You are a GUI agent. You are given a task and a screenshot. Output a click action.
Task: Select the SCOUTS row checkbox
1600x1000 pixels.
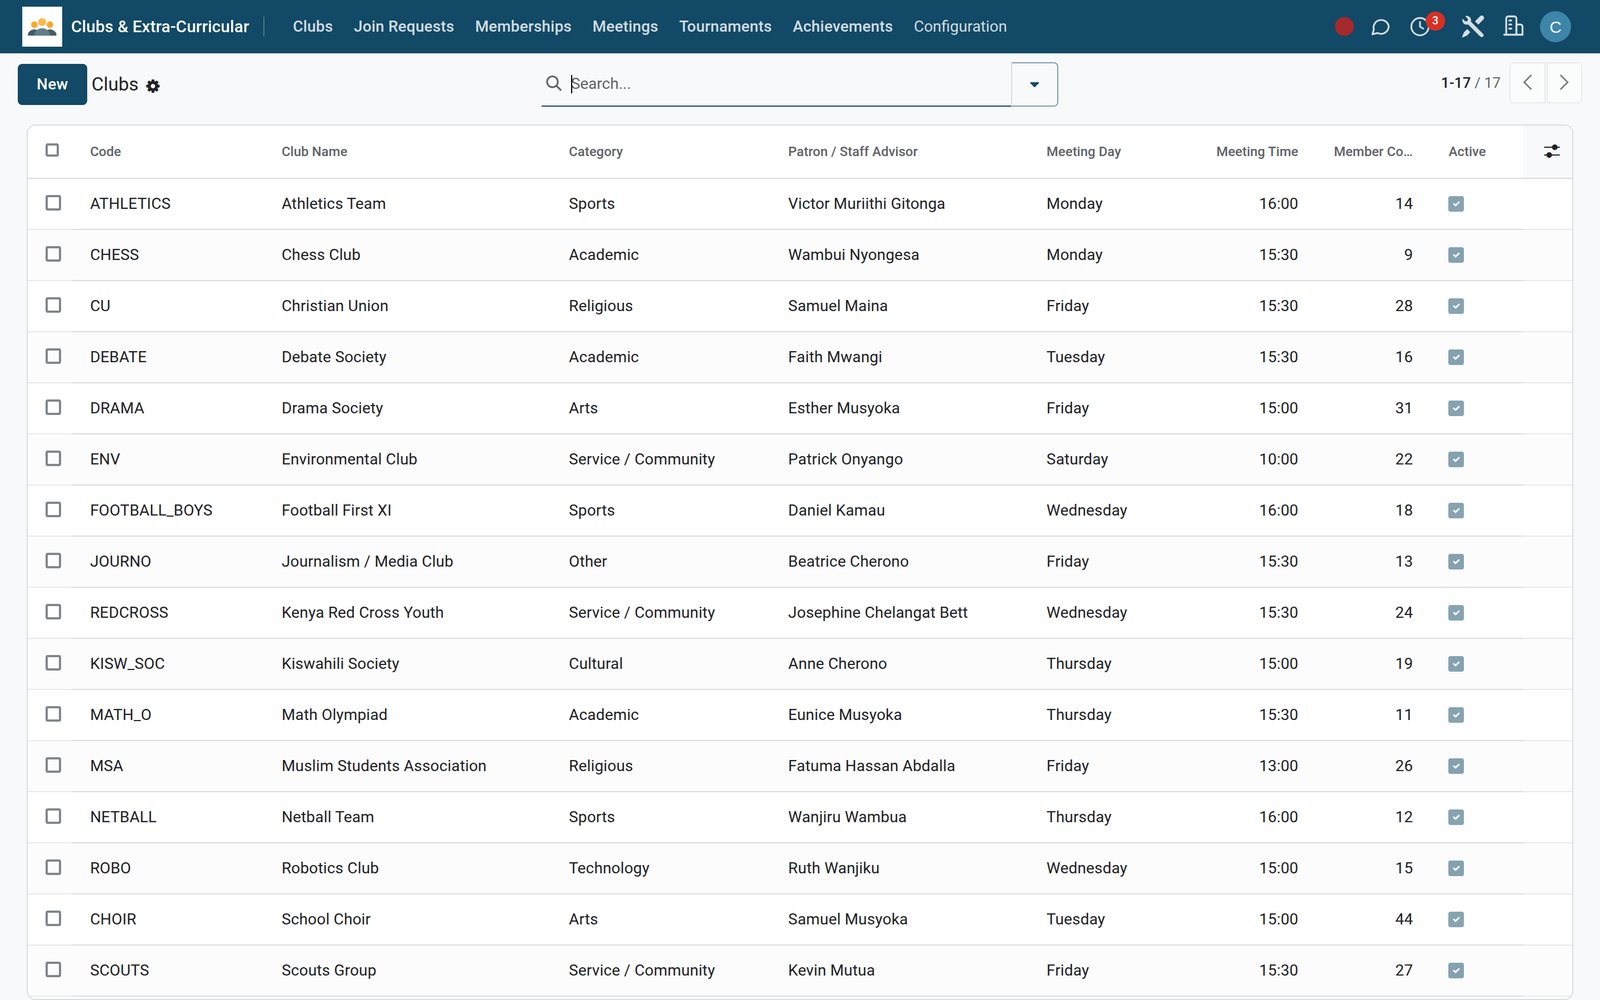(53, 970)
